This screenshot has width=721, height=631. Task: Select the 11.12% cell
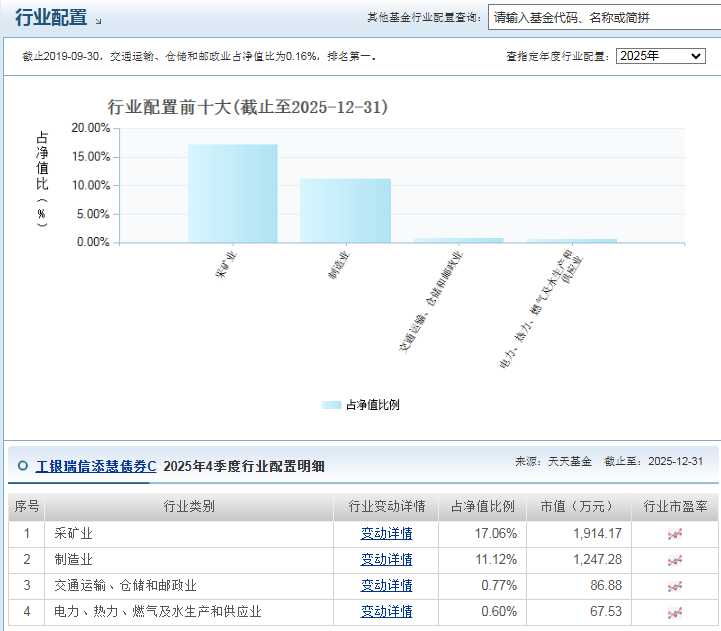click(x=482, y=560)
